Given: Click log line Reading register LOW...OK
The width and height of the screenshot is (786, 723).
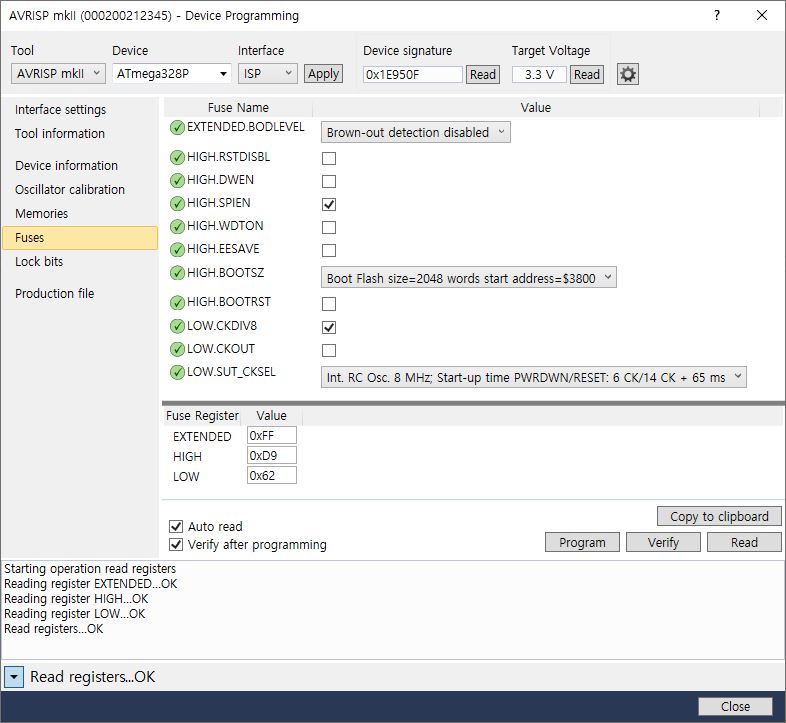Looking at the screenshot, I should coord(75,614).
